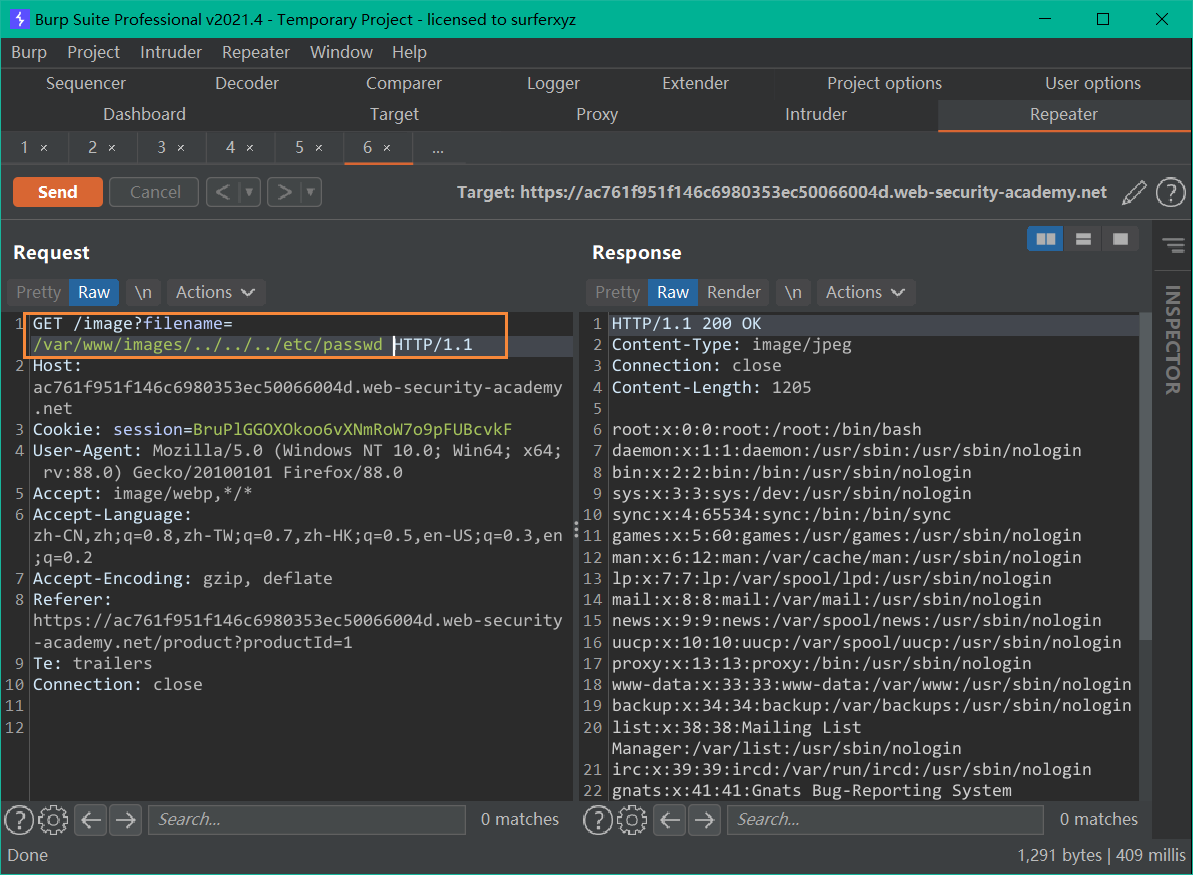Image resolution: width=1193 pixels, height=875 pixels.
Task: Go to the Proxy tab
Action: tap(596, 114)
